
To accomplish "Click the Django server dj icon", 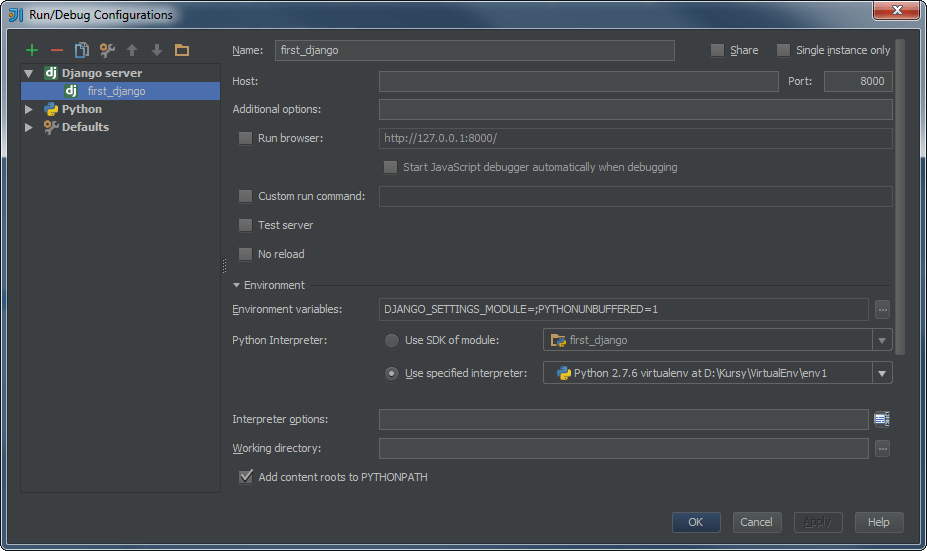I will pyautogui.click(x=51, y=73).
